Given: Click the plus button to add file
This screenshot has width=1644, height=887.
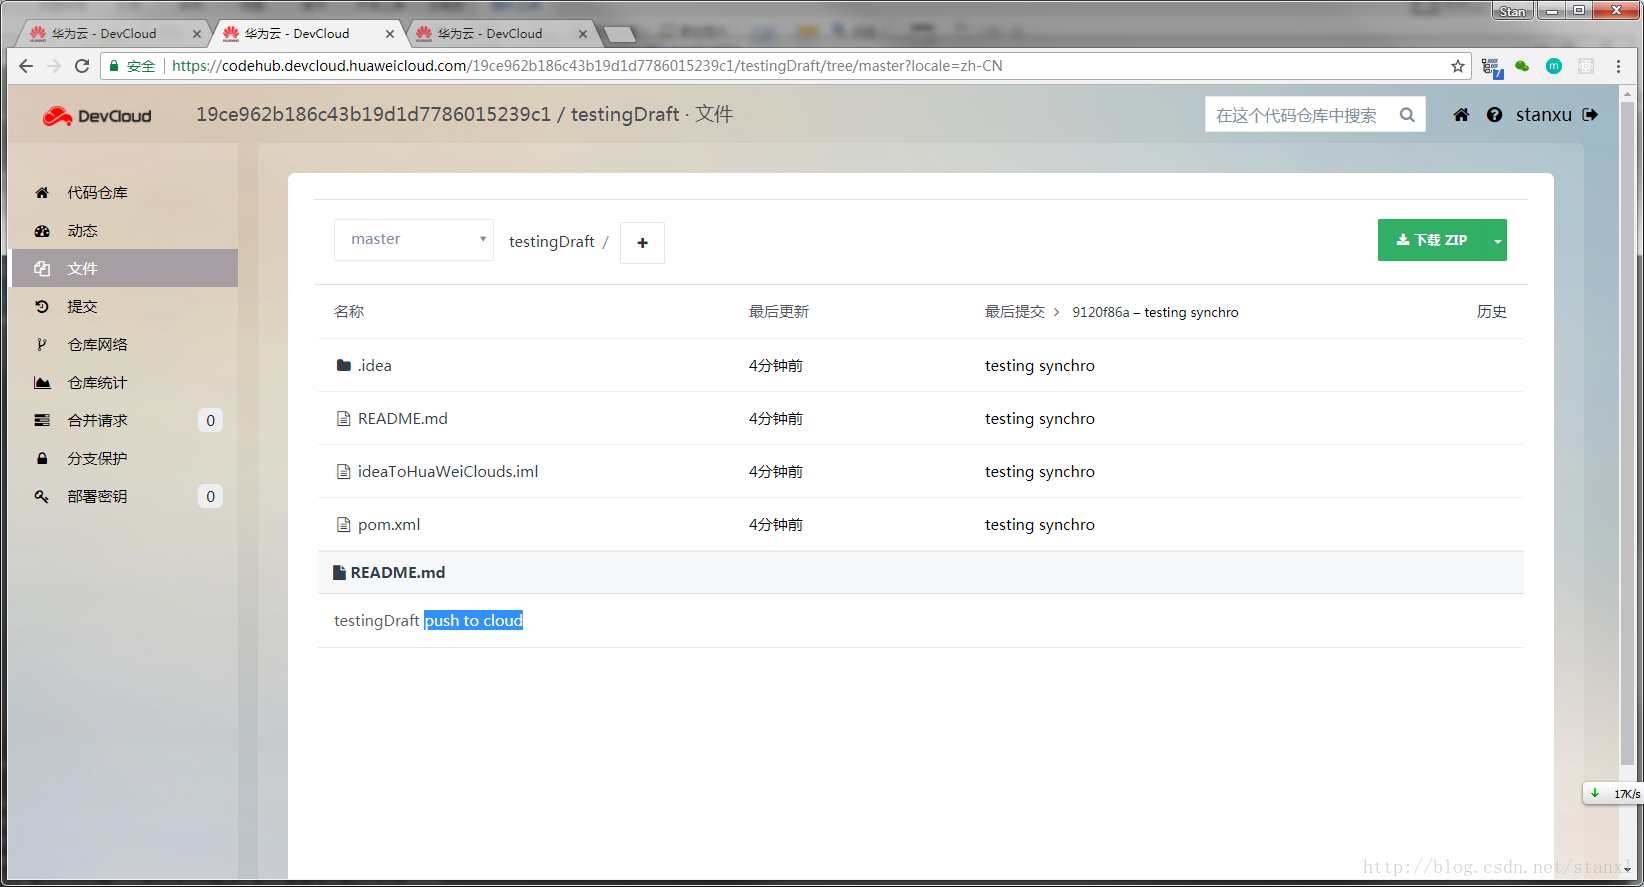Looking at the screenshot, I should (642, 243).
